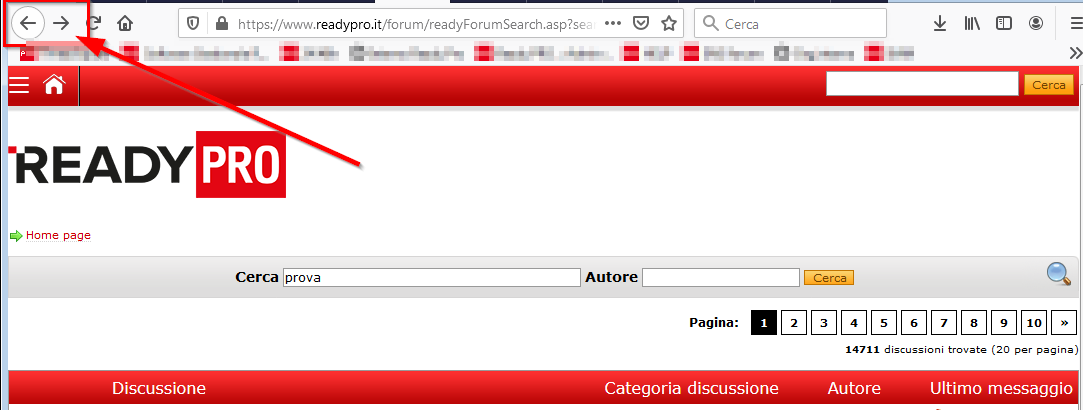Click the Cerca button in red header
Screen dimensions: 1083x410
pyautogui.click(x=1048, y=85)
